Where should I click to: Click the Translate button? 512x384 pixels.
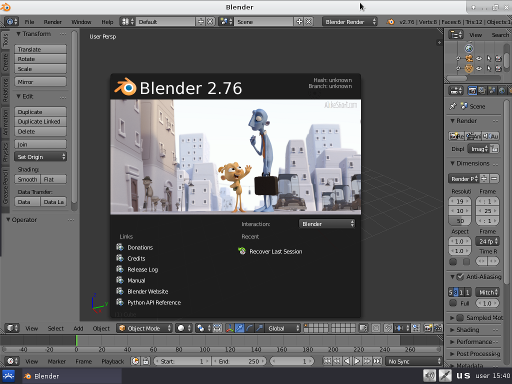pyautogui.click(x=40, y=49)
